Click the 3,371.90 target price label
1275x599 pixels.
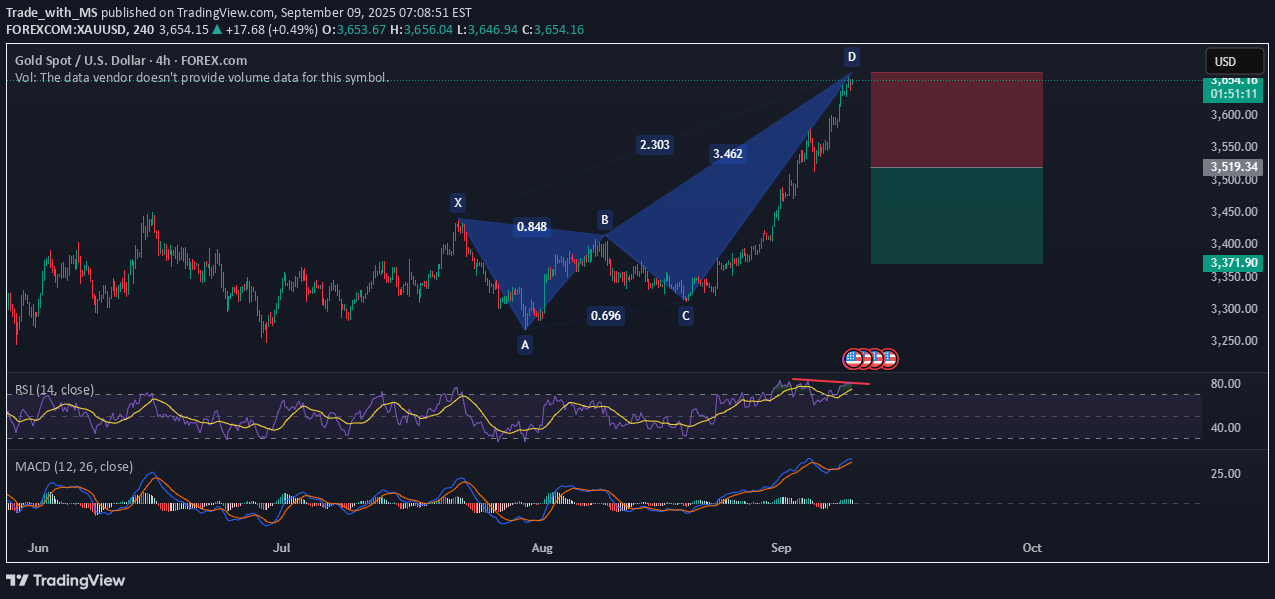click(1231, 262)
